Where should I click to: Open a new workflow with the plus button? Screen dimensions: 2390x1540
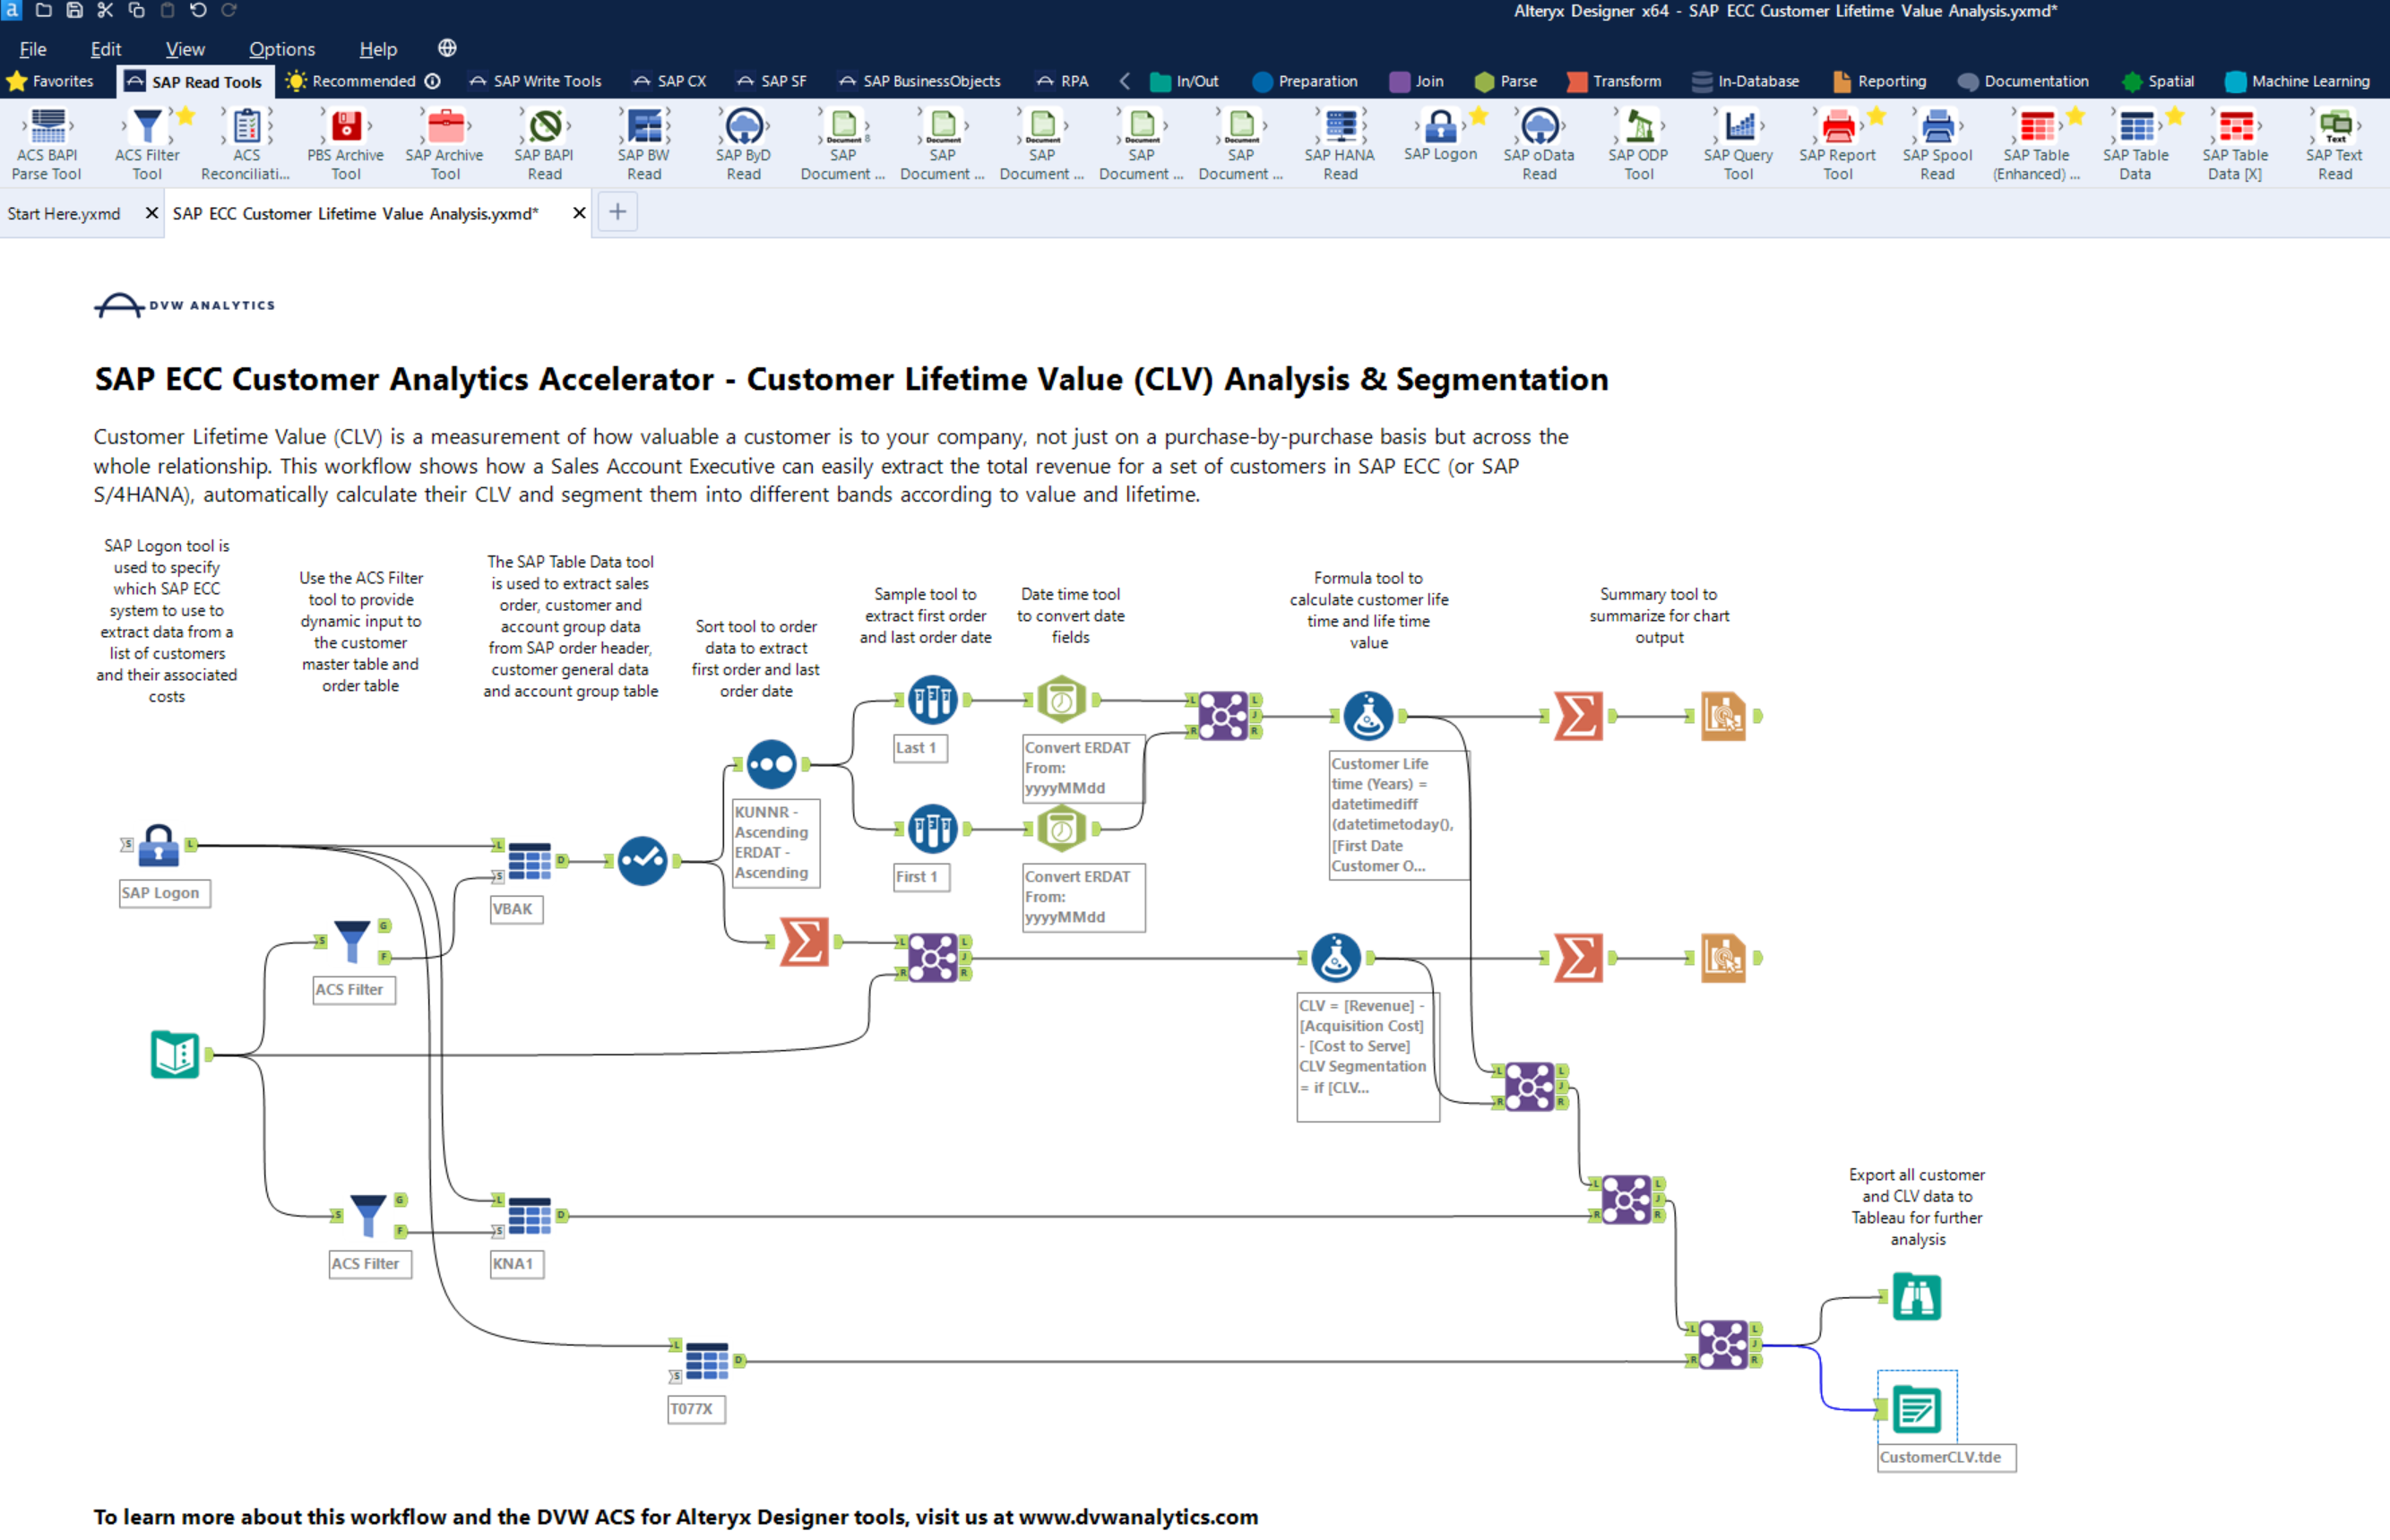click(x=617, y=211)
